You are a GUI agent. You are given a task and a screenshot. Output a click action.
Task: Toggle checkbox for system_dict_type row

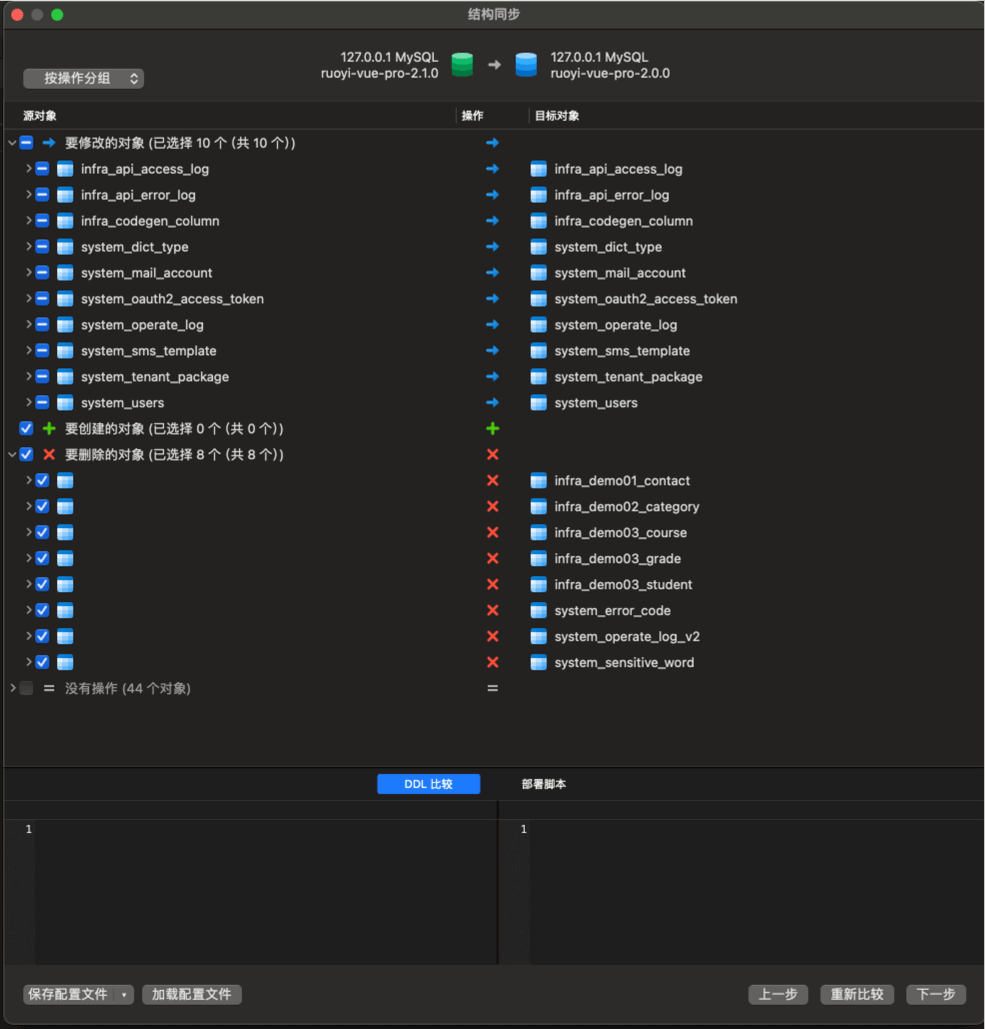(x=42, y=247)
